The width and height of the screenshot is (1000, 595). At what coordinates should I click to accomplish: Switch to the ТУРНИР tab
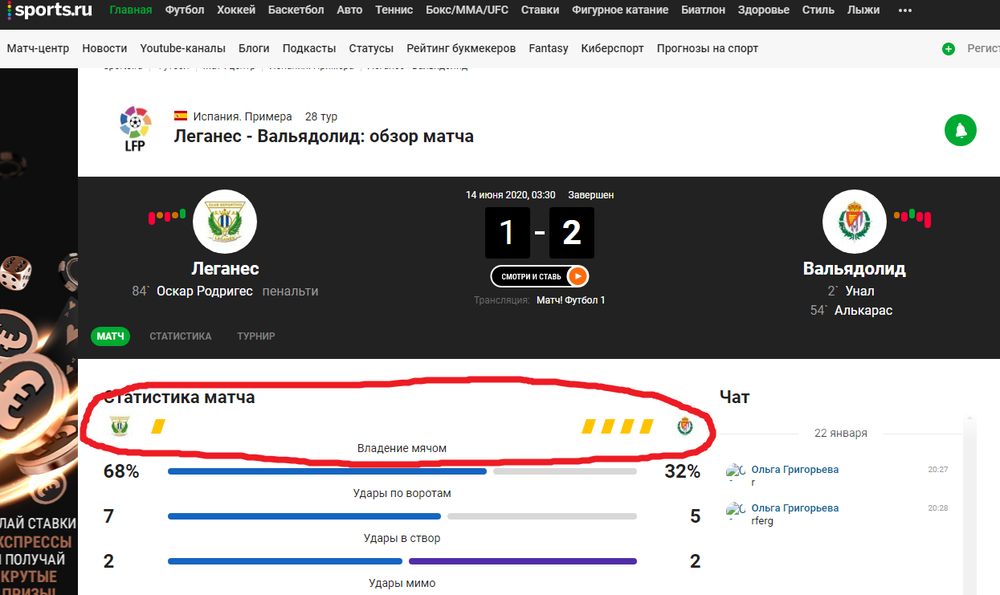click(256, 336)
